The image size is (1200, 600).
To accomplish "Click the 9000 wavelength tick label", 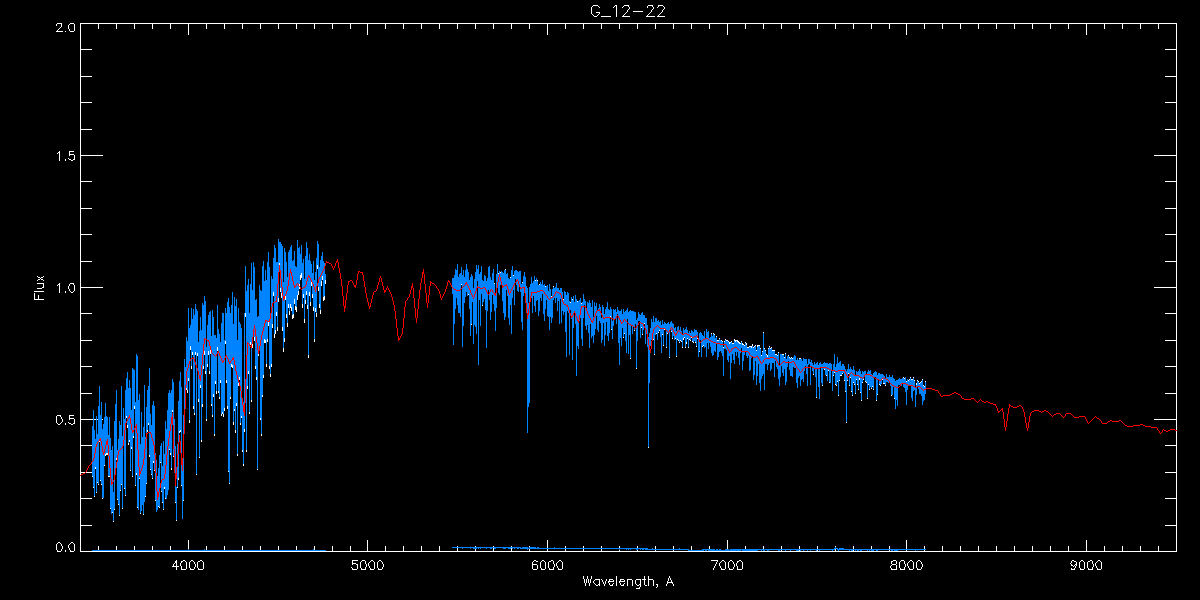I will point(1086,564).
